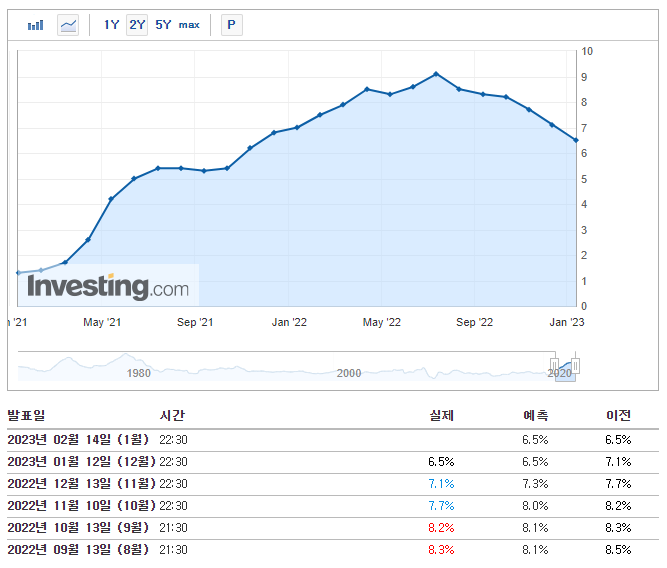Open the 2022년 12월 13일 (11월) release row
Image resolution: width=667 pixels, height=568 pixels.
(333, 484)
